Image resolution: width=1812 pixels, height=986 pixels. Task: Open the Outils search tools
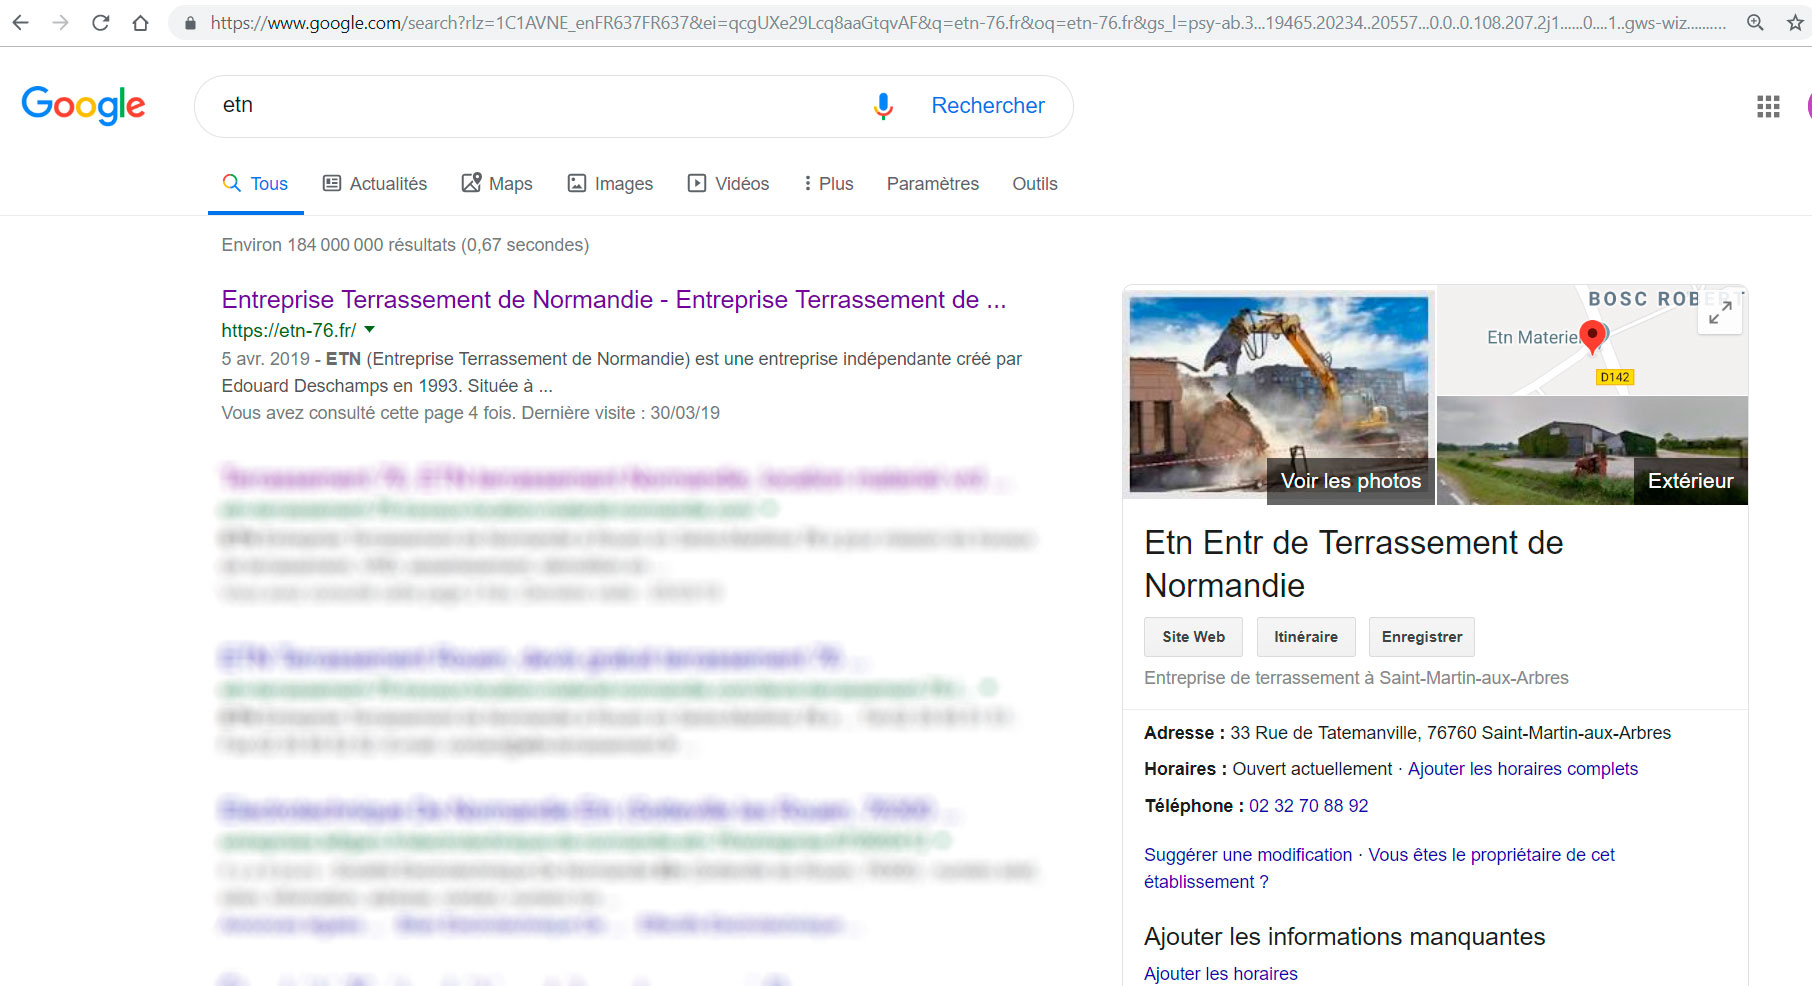(1035, 184)
